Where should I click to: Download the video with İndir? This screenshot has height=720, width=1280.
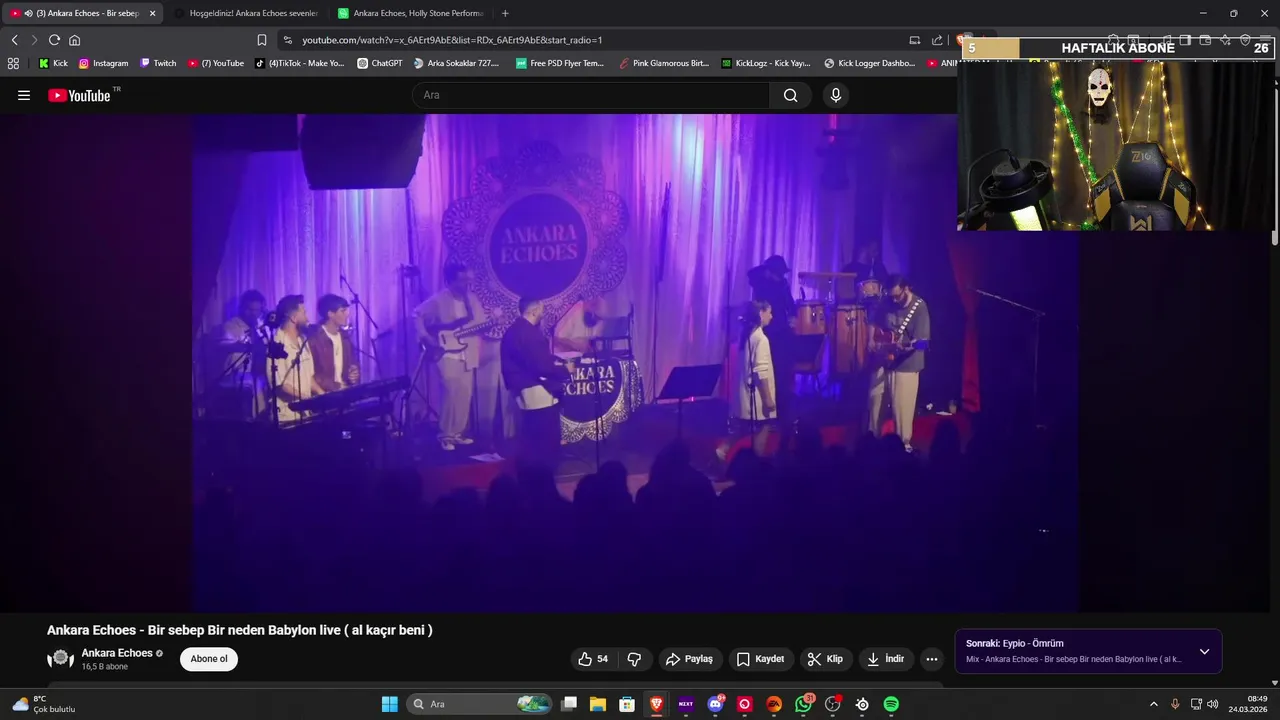(885, 659)
